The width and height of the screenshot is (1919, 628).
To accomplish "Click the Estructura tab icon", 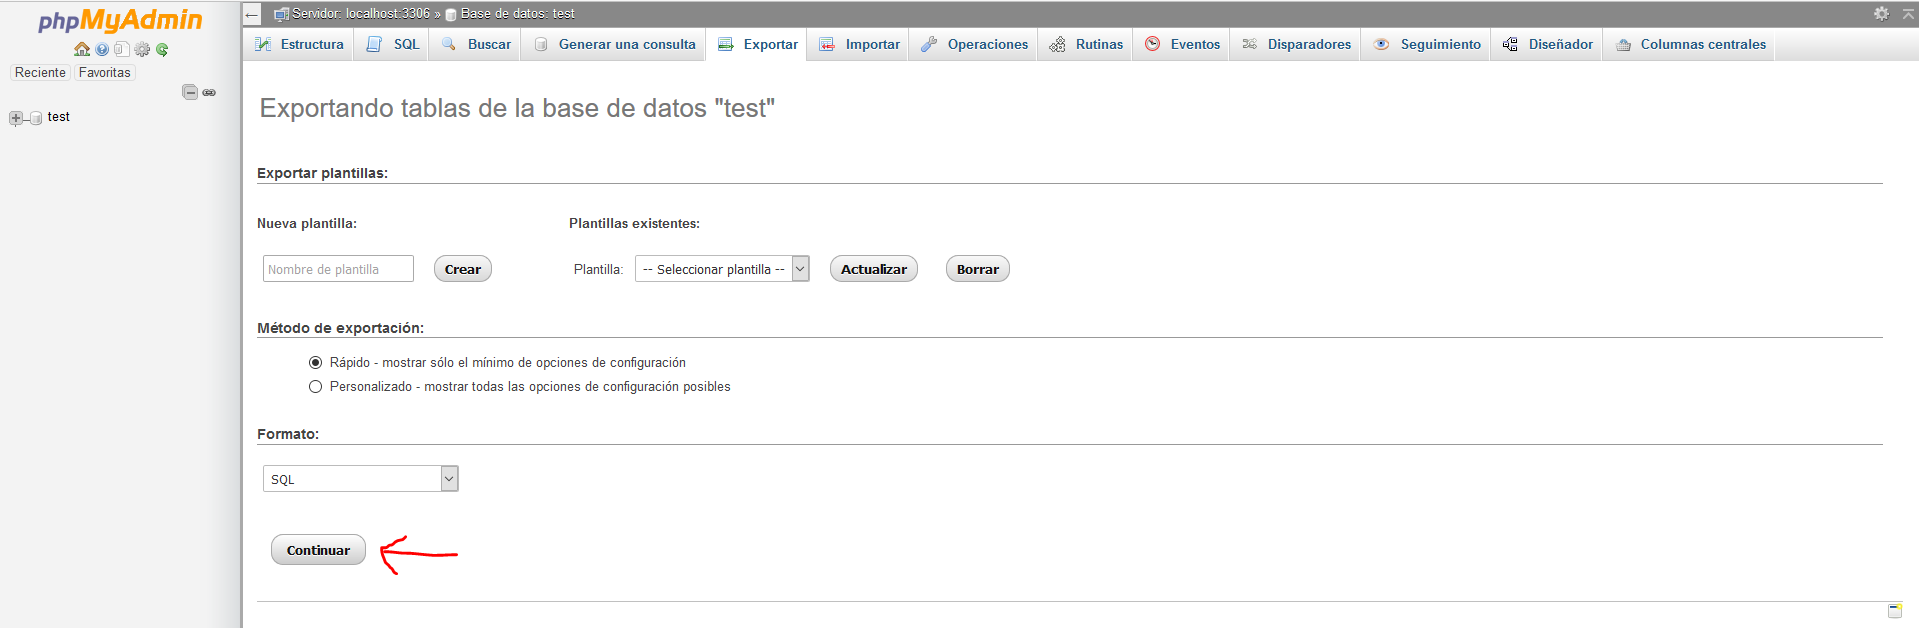I will (x=263, y=44).
